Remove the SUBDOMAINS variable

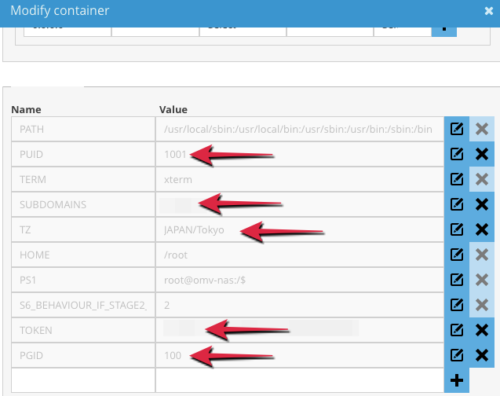pyautogui.click(x=482, y=204)
